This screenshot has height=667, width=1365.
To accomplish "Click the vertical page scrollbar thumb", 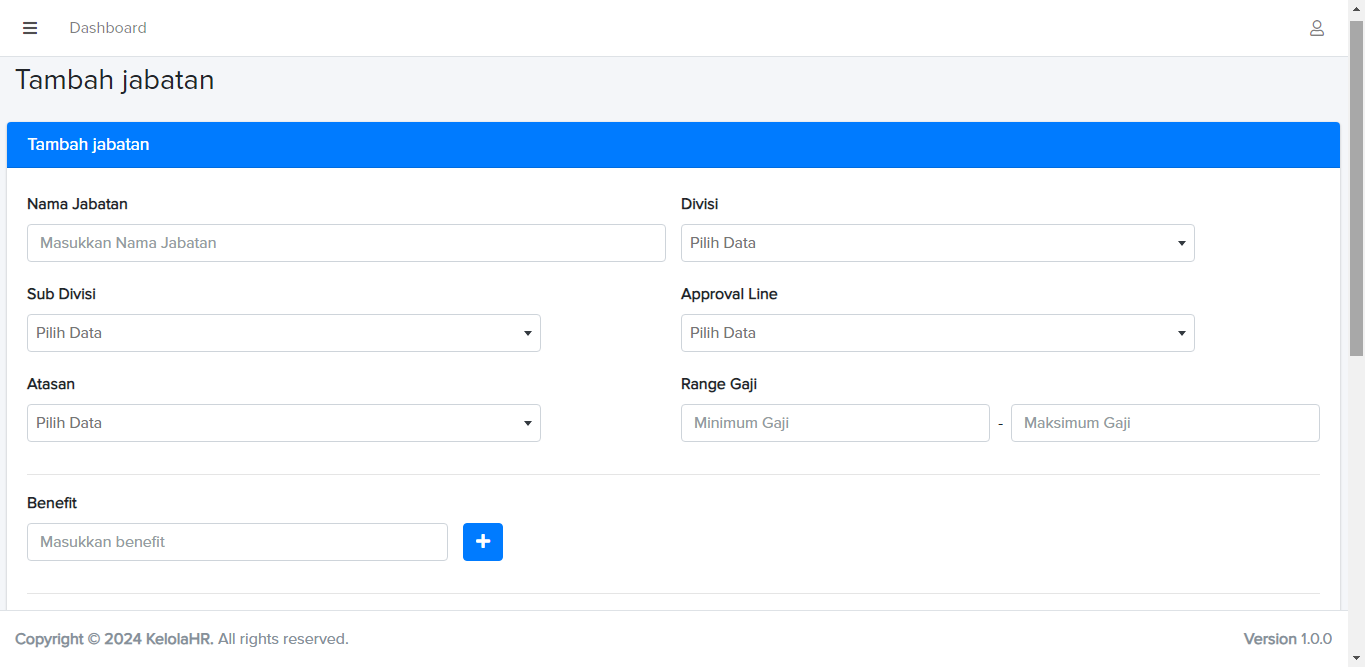I will [1356, 190].
